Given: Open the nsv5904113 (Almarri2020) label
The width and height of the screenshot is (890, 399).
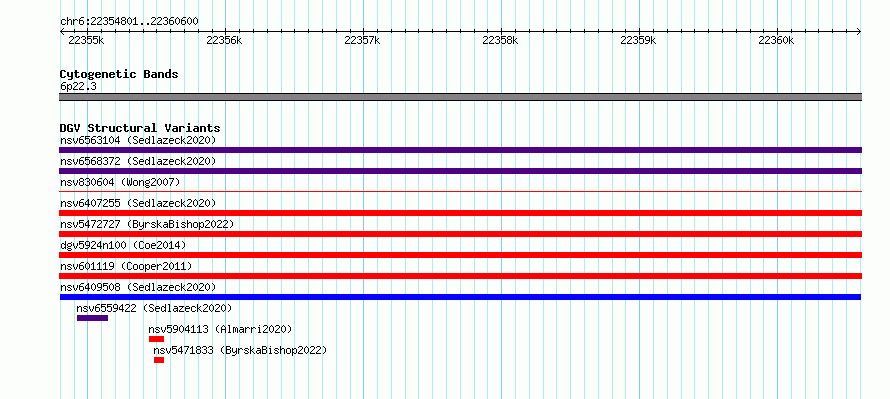Looking at the screenshot, I should (220, 329).
